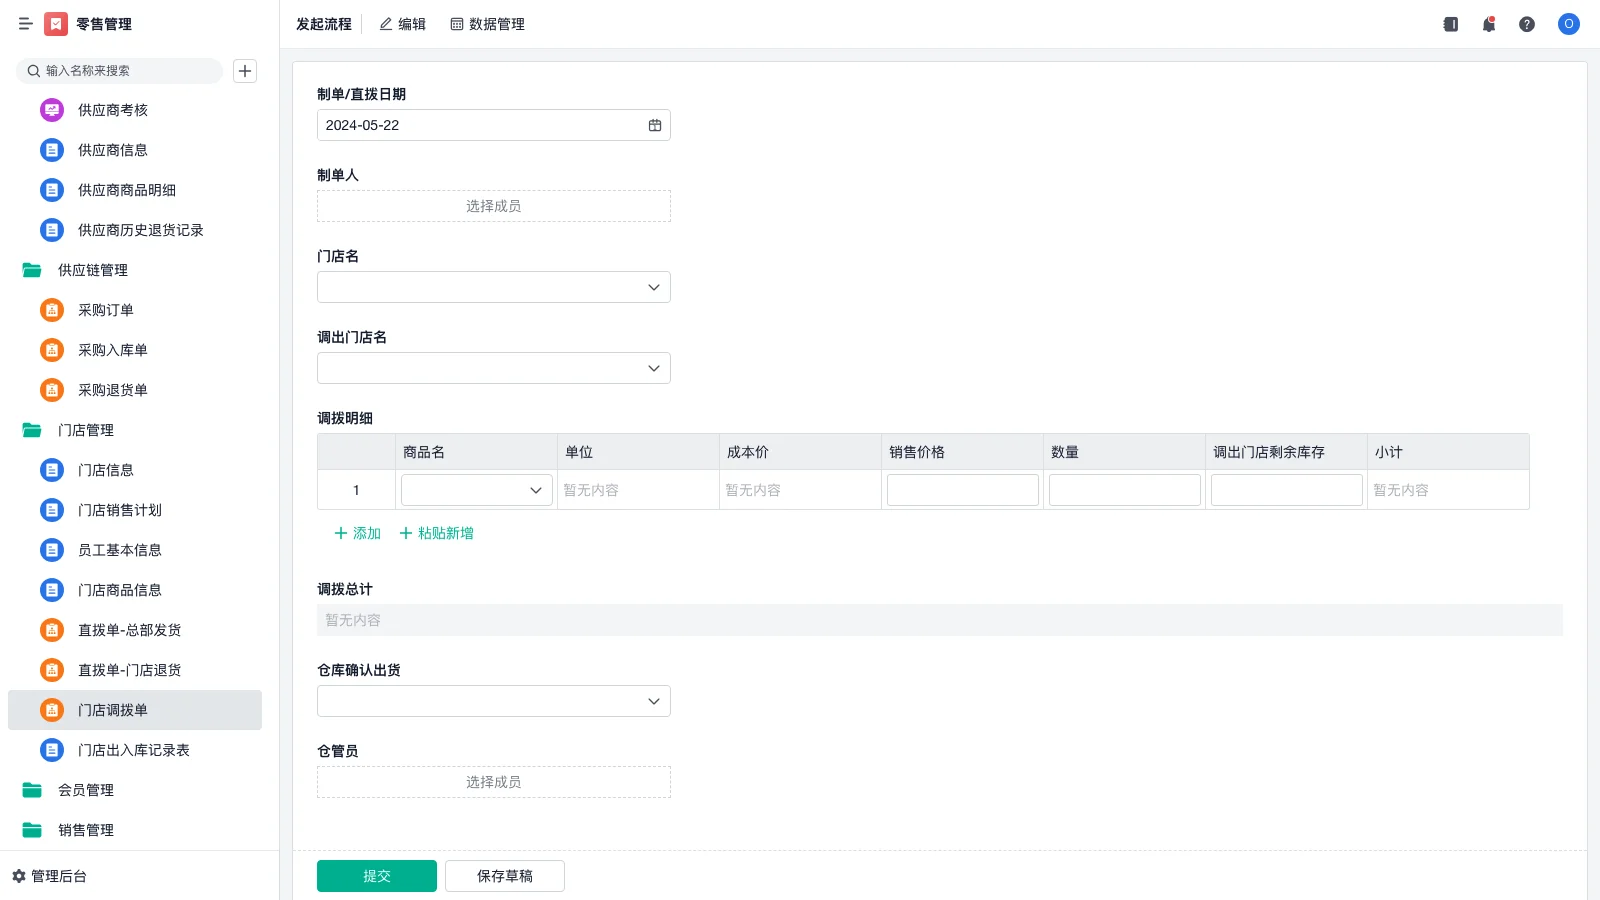Save draft using 保存草稿 button
The width and height of the screenshot is (1600, 900).
click(x=504, y=875)
